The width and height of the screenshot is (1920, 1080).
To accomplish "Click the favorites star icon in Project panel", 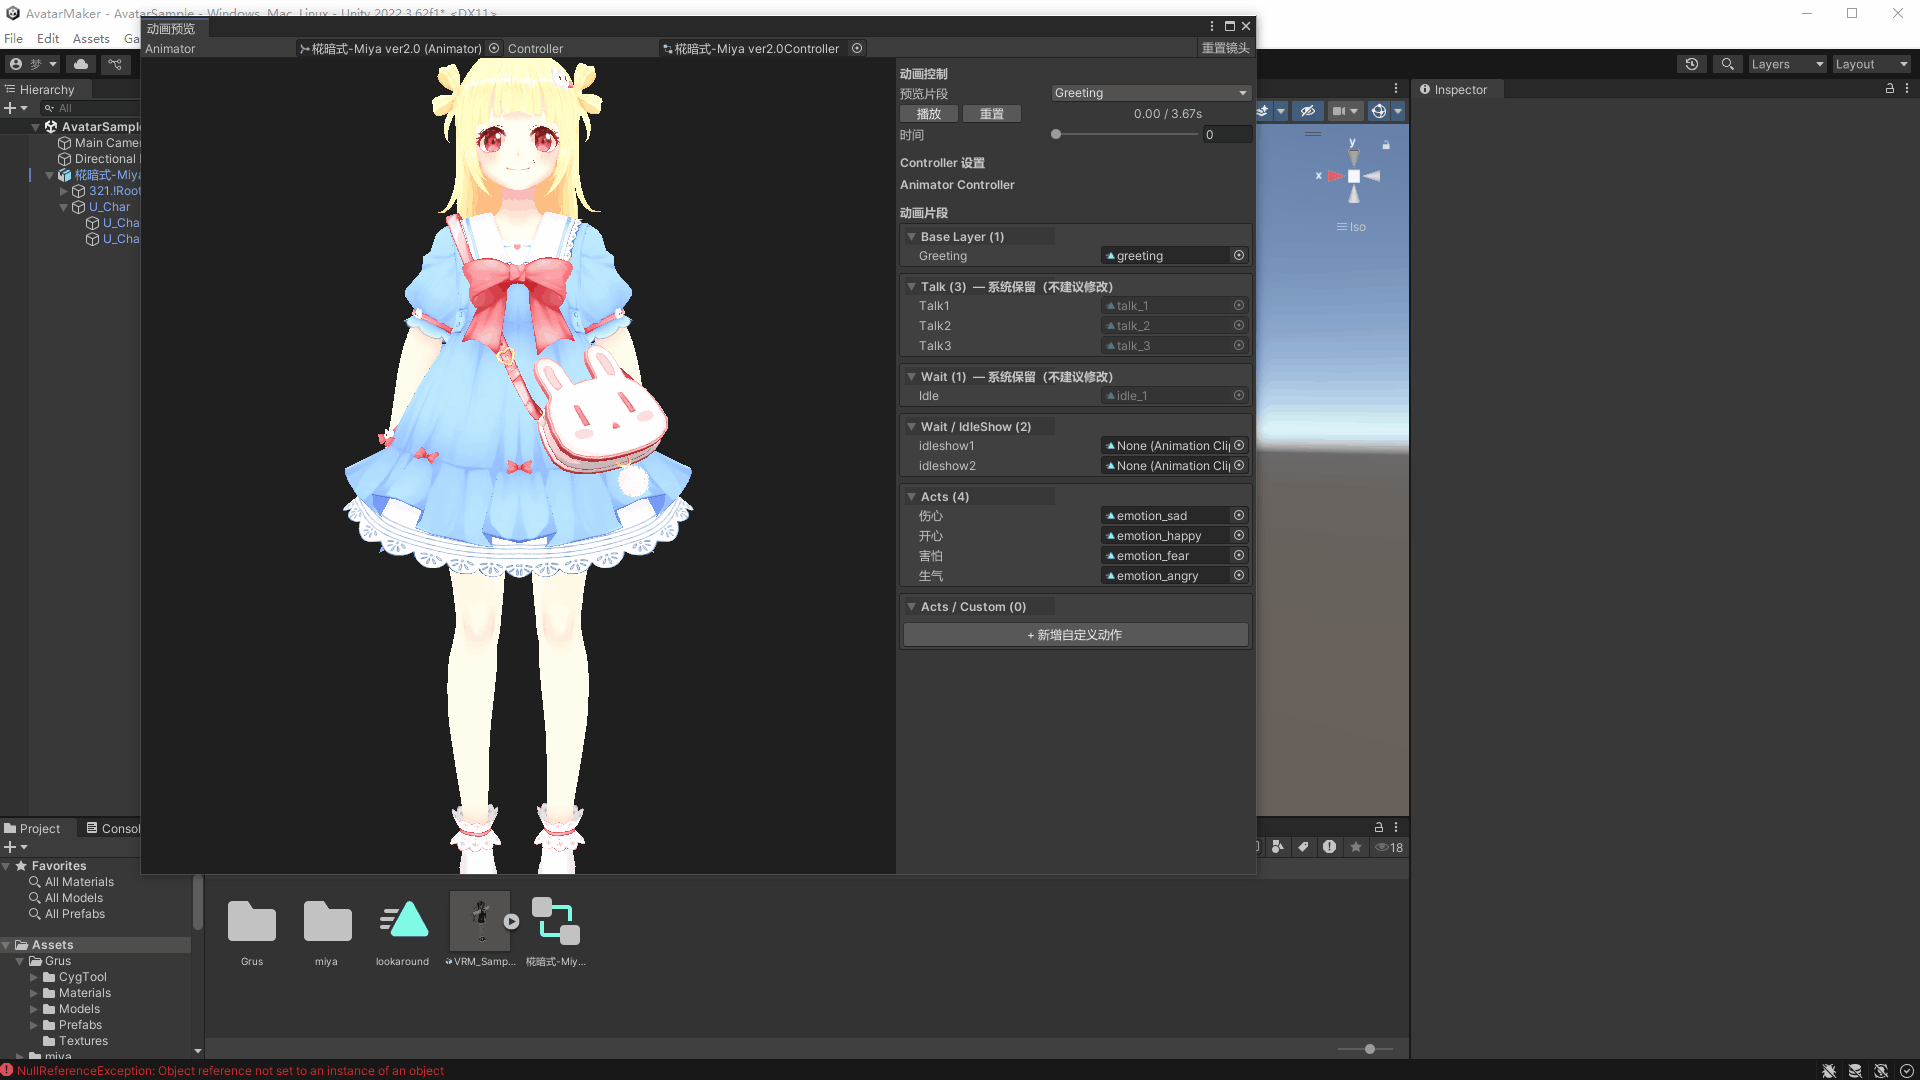I will coord(1356,847).
